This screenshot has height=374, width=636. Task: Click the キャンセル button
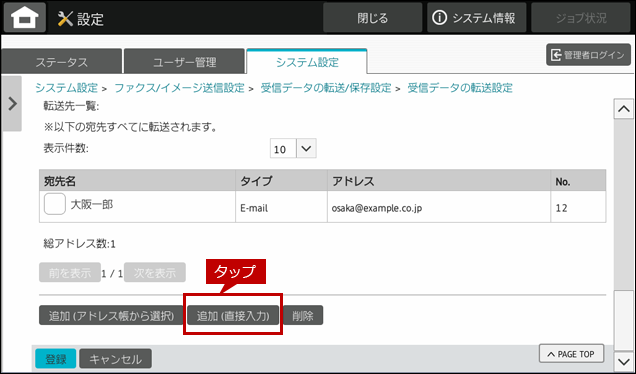115,359
